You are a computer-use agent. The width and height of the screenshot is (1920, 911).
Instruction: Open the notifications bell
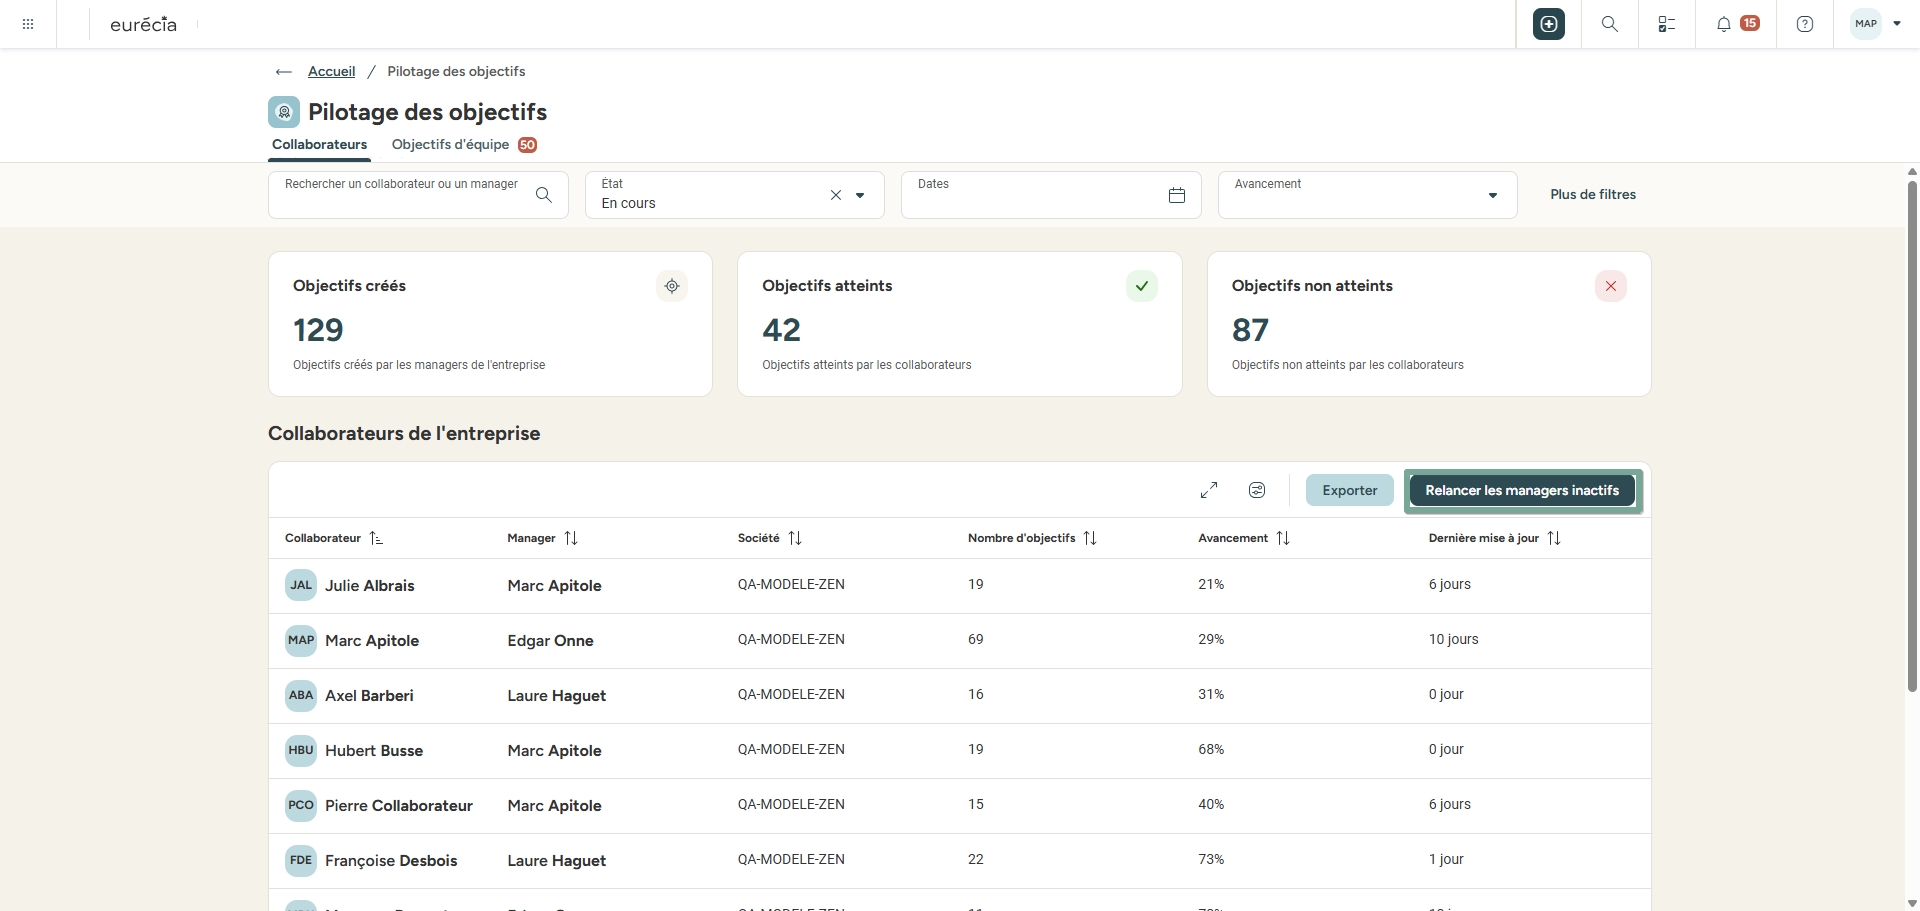(1724, 24)
